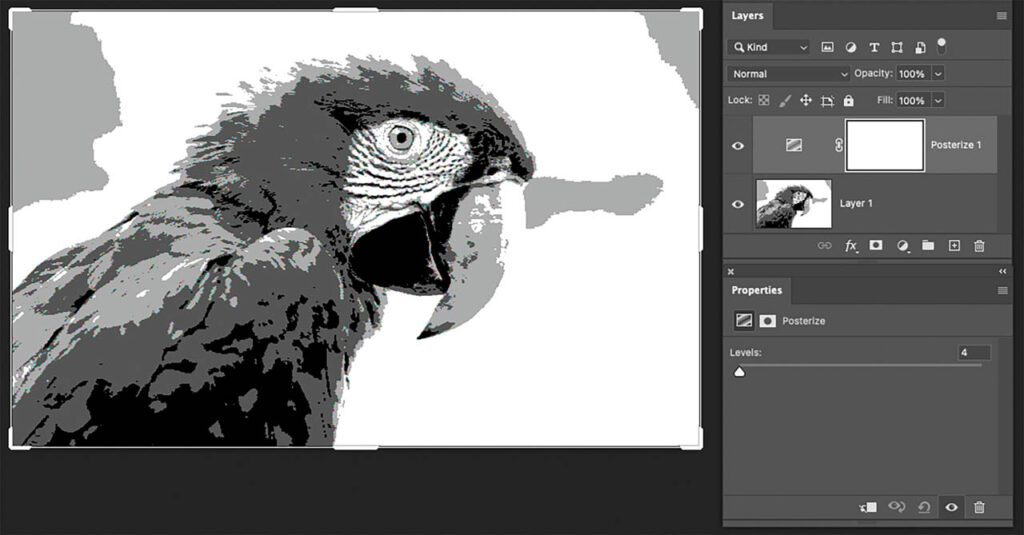Toggle adjustment visibility eye in Properties
The width and height of the screenshot is (1024, 535).
[x=951, y=507]
